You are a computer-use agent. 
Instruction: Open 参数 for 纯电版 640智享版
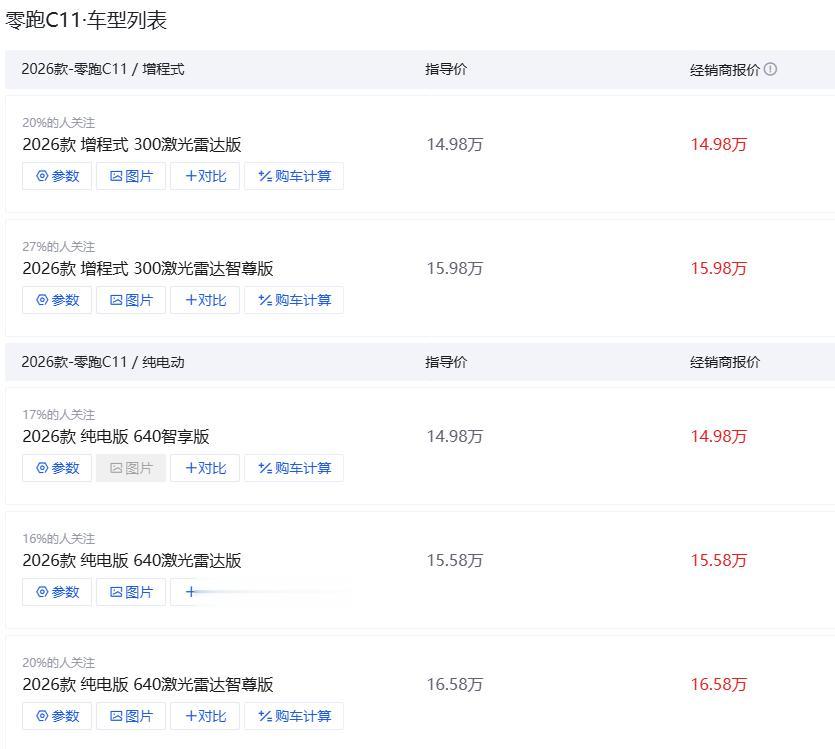tap(57, 468)
